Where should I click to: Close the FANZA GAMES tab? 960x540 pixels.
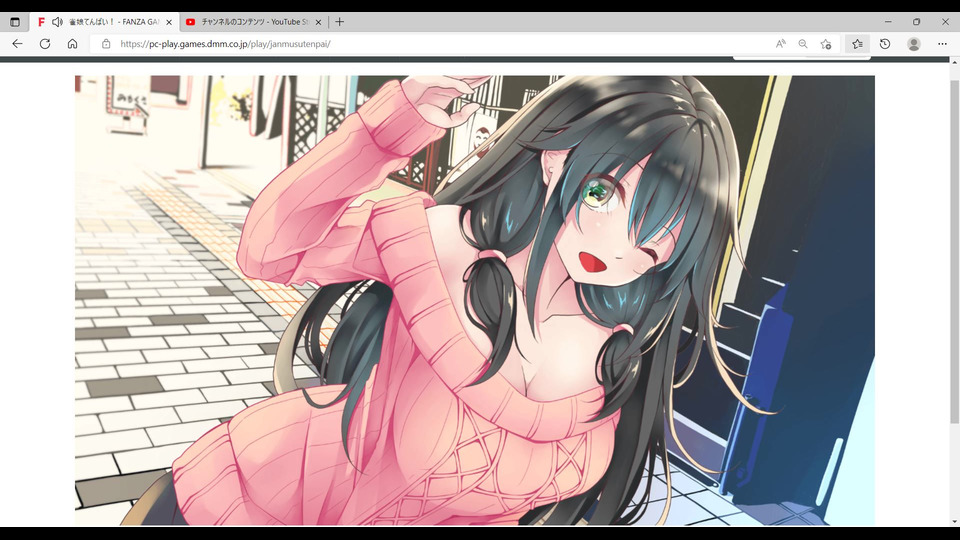[169, 22]
